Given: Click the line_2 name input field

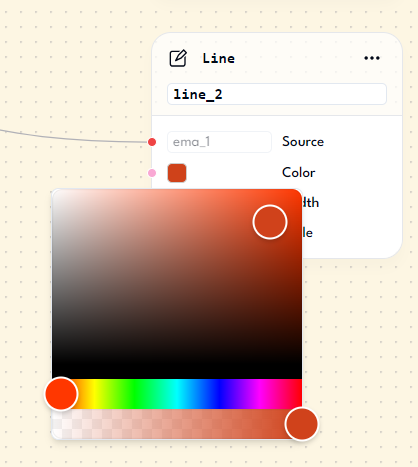Looking at the screenshot, I should click(x=277, y=94).
